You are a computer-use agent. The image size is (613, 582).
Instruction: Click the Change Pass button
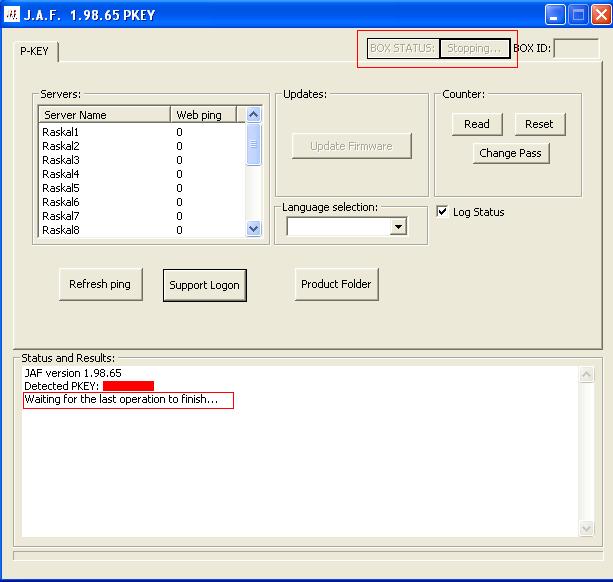[511, 153]
